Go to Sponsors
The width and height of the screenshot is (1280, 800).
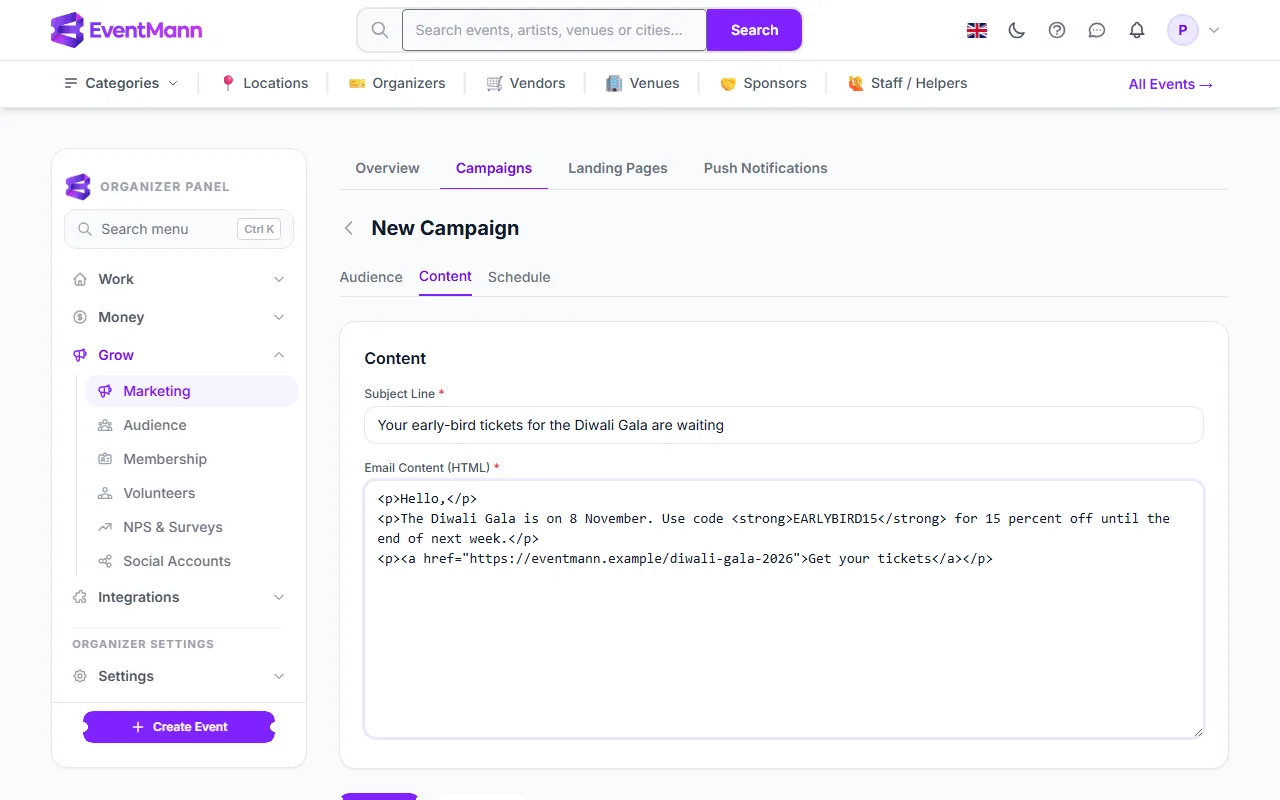tap(763, 83)
